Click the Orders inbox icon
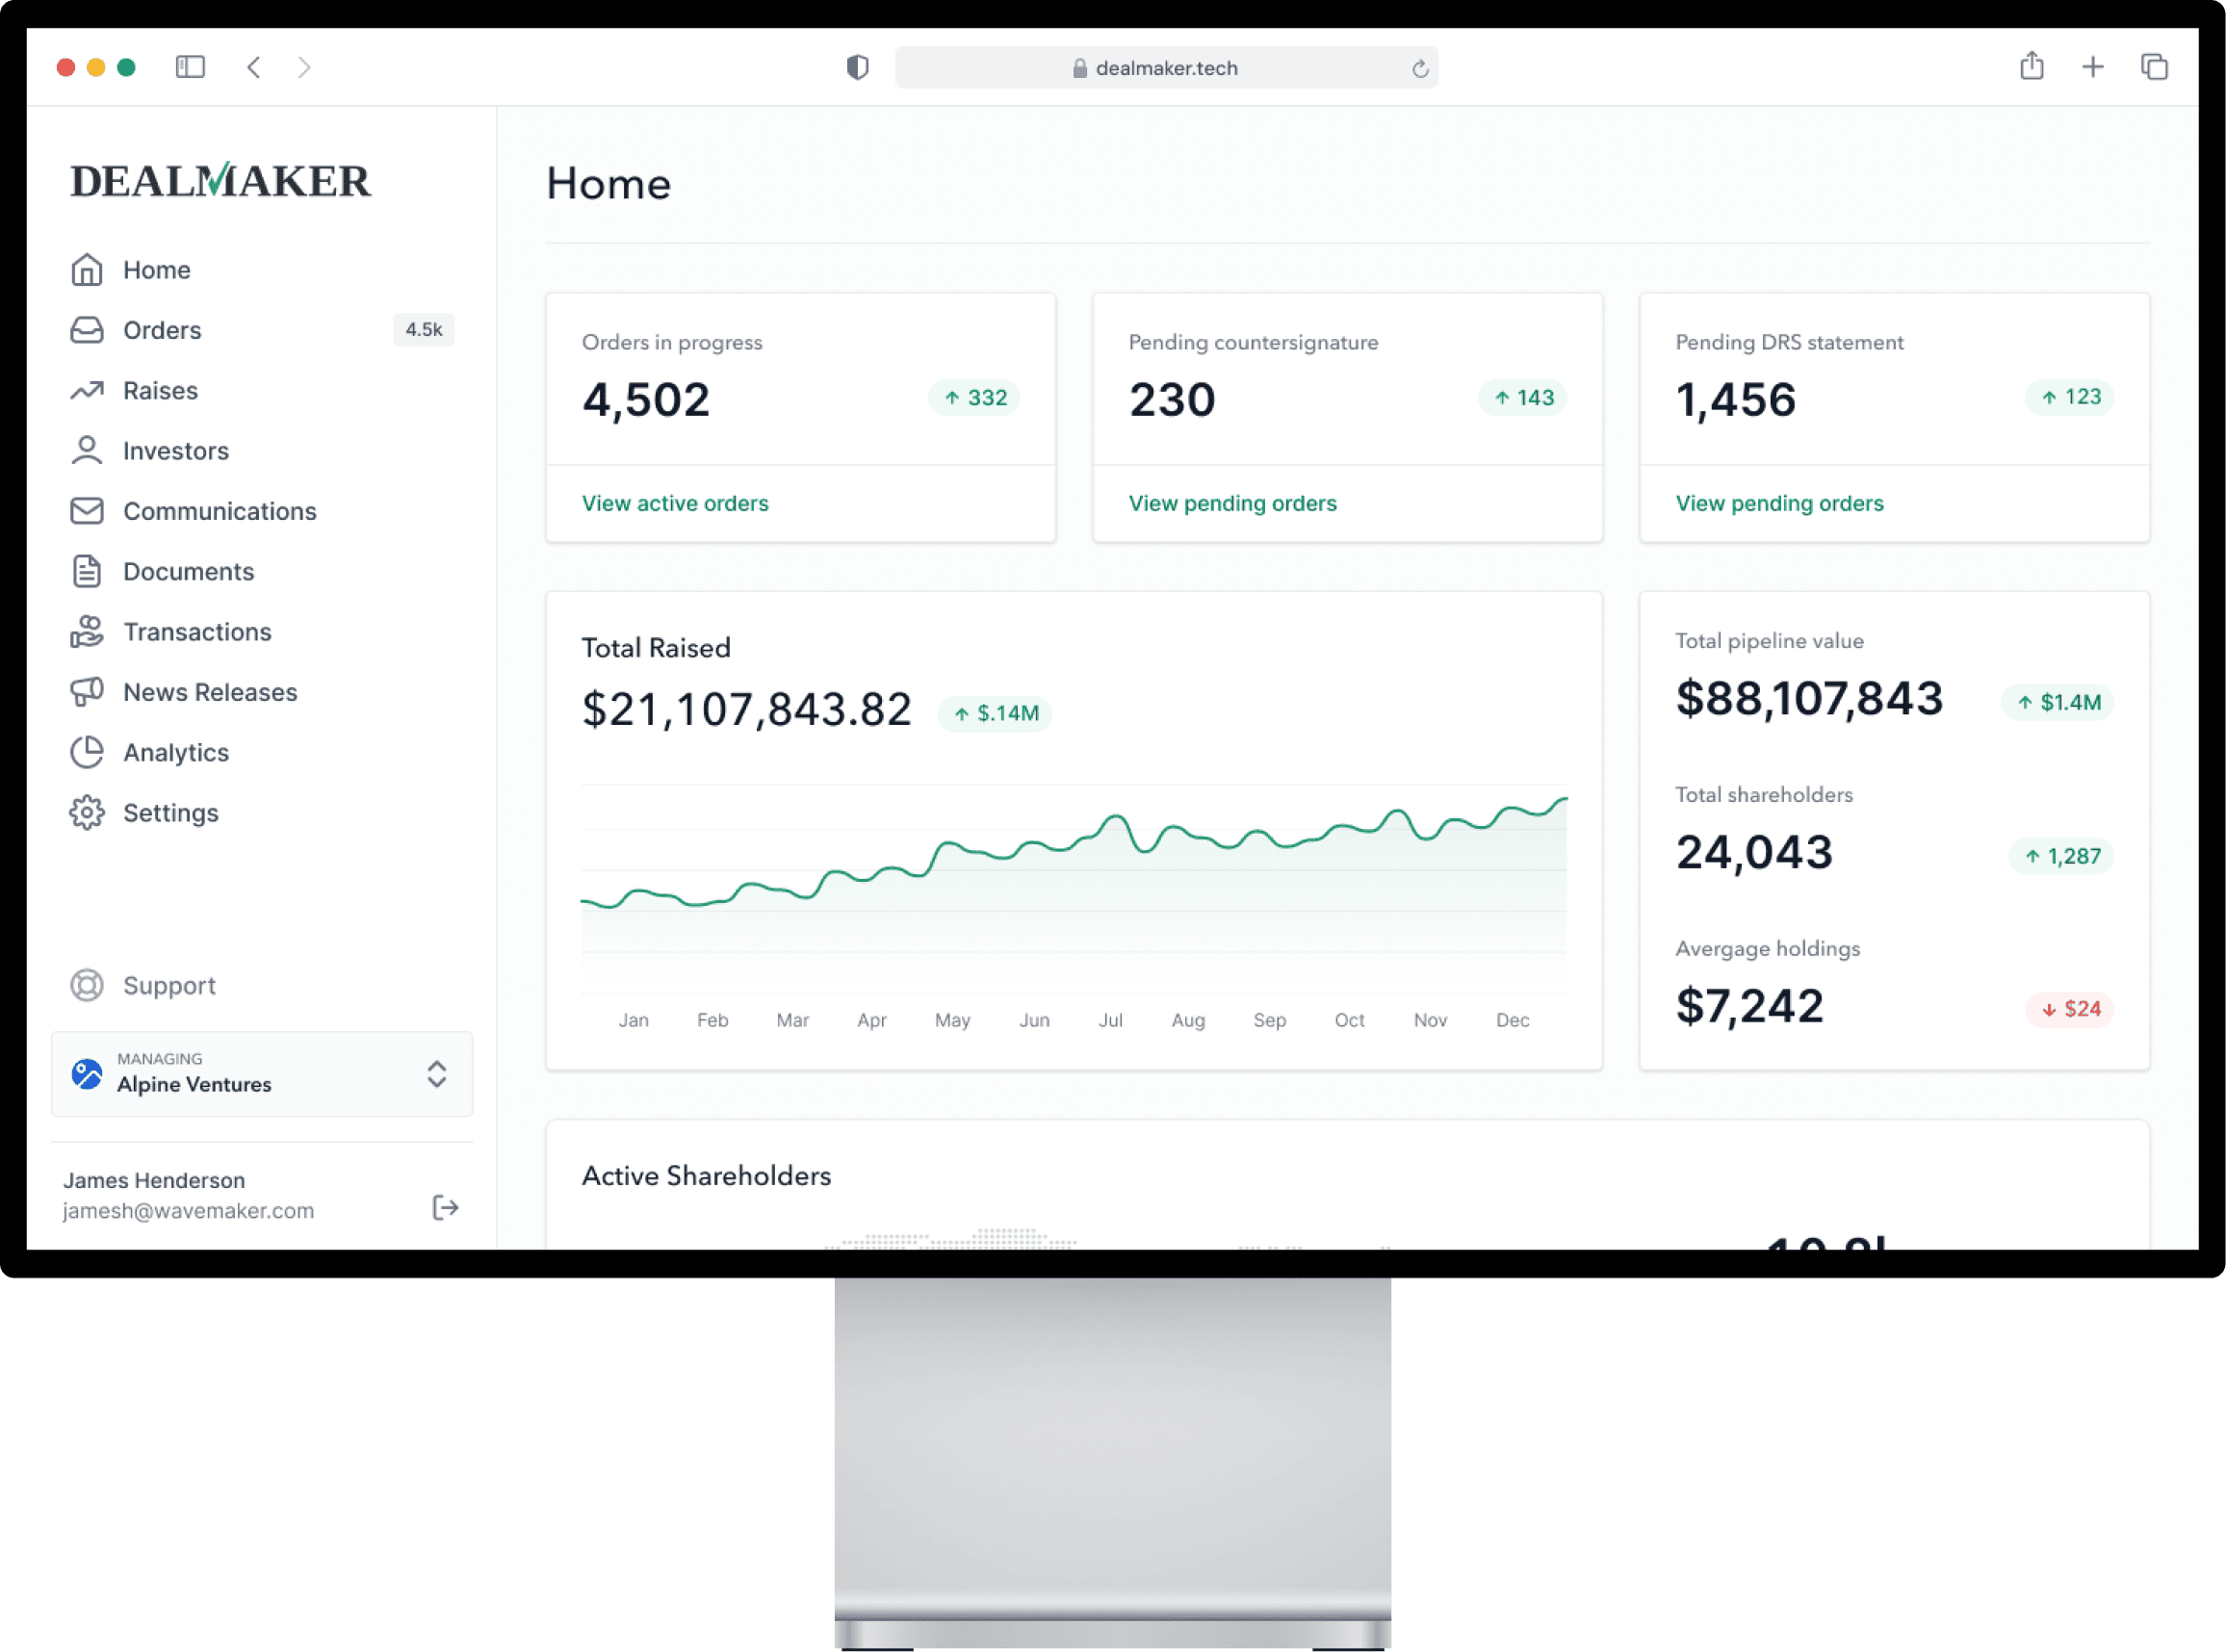The height and width of the screenshot is (1652, 2226). pos(87,330)
